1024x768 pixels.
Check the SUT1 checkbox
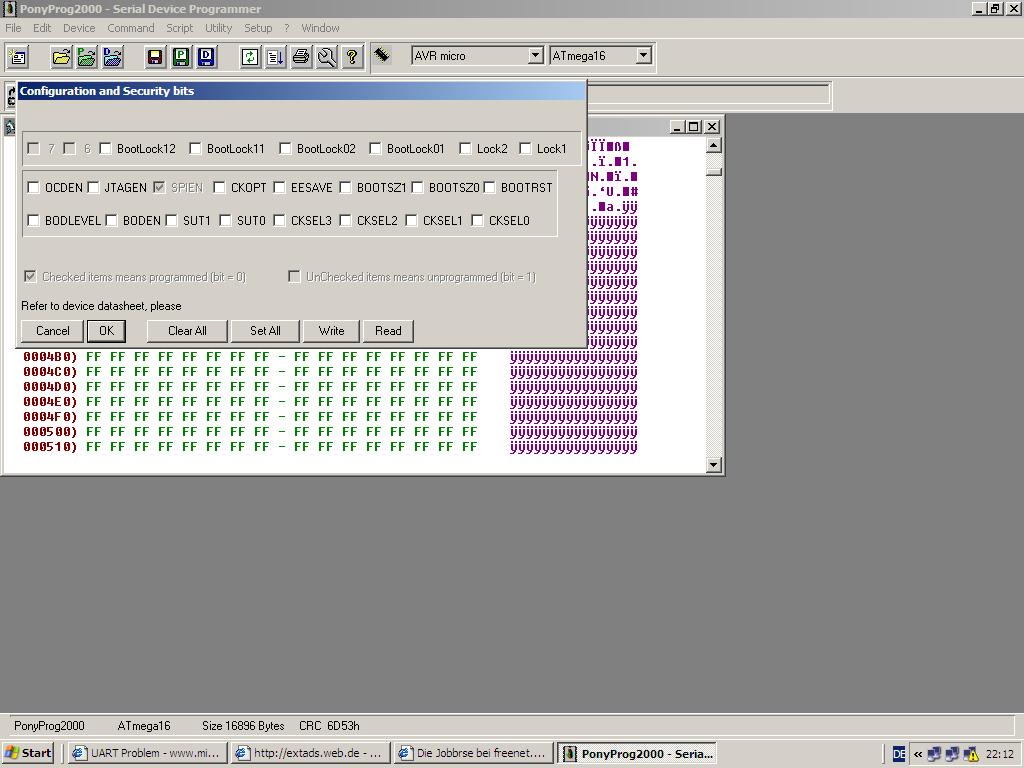tap(171, 221)
